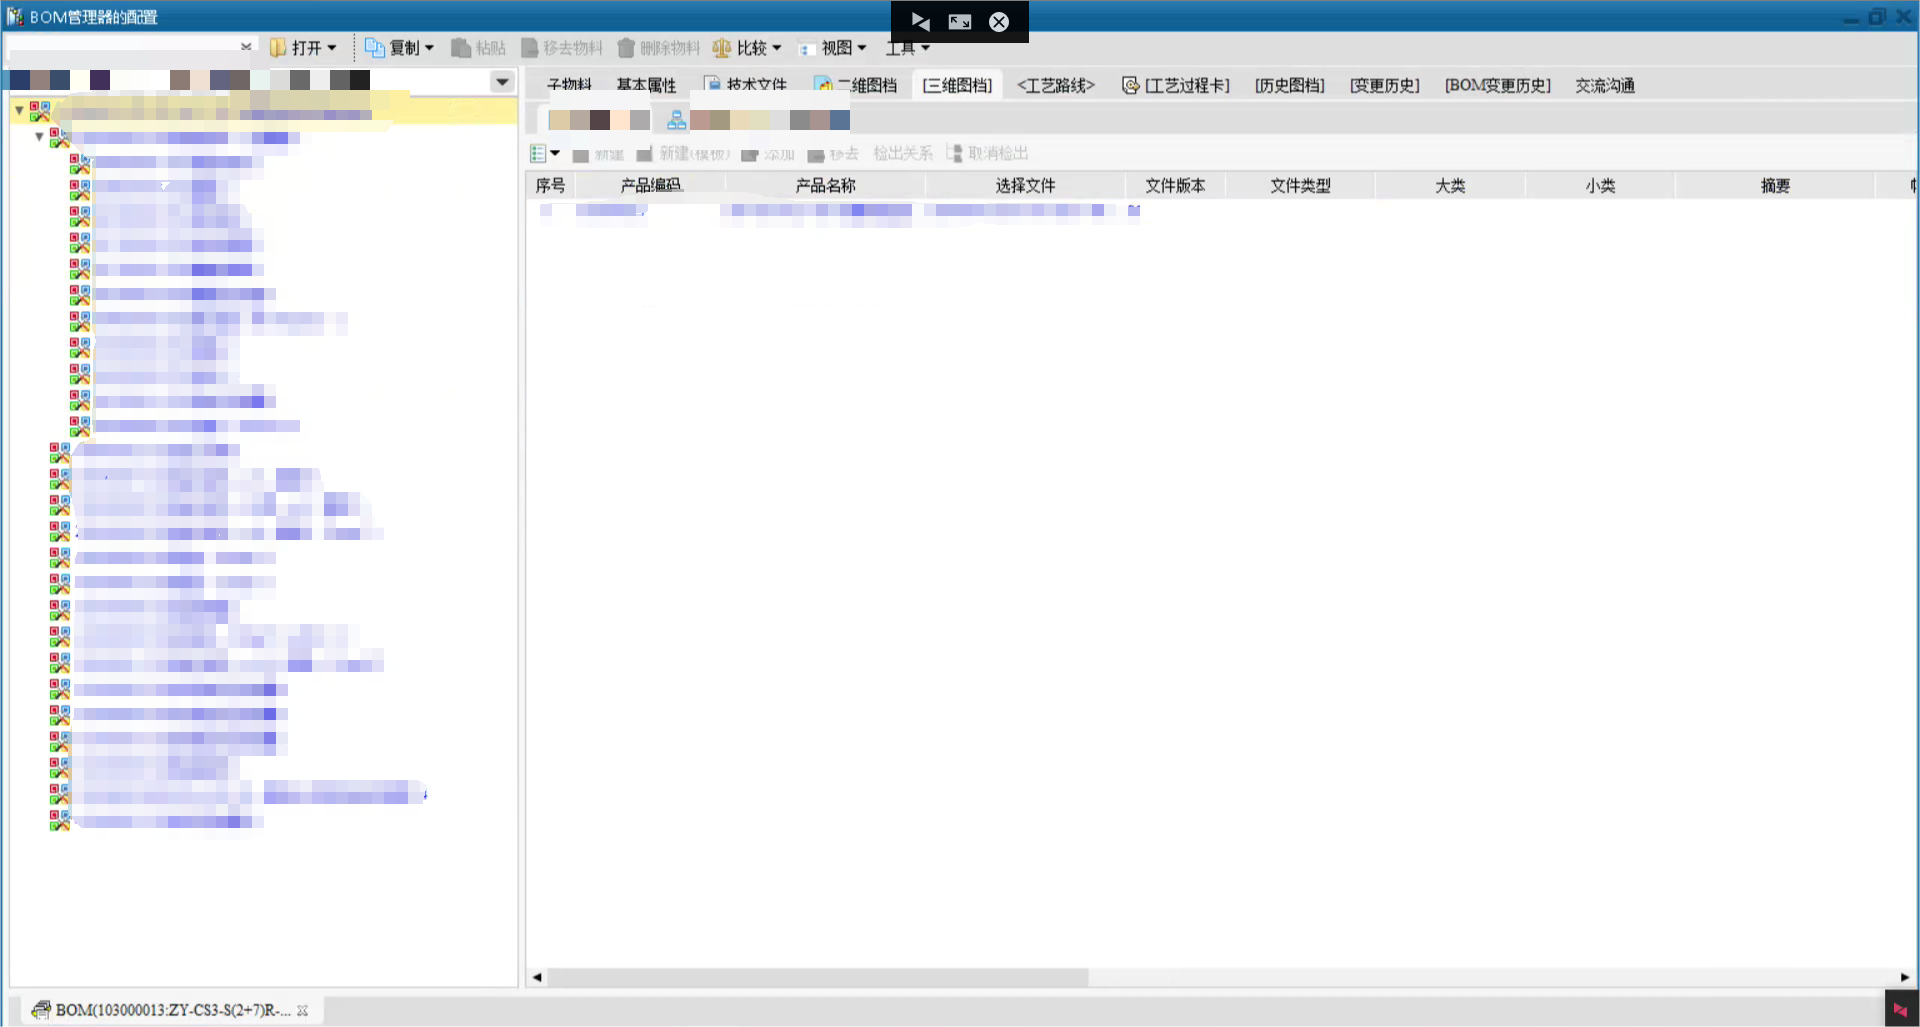Open the 工具 (Tools) dropdown menu
Image resolution: width=1920 pixels, height=1027 pixels.
click(x=907, y=48)
